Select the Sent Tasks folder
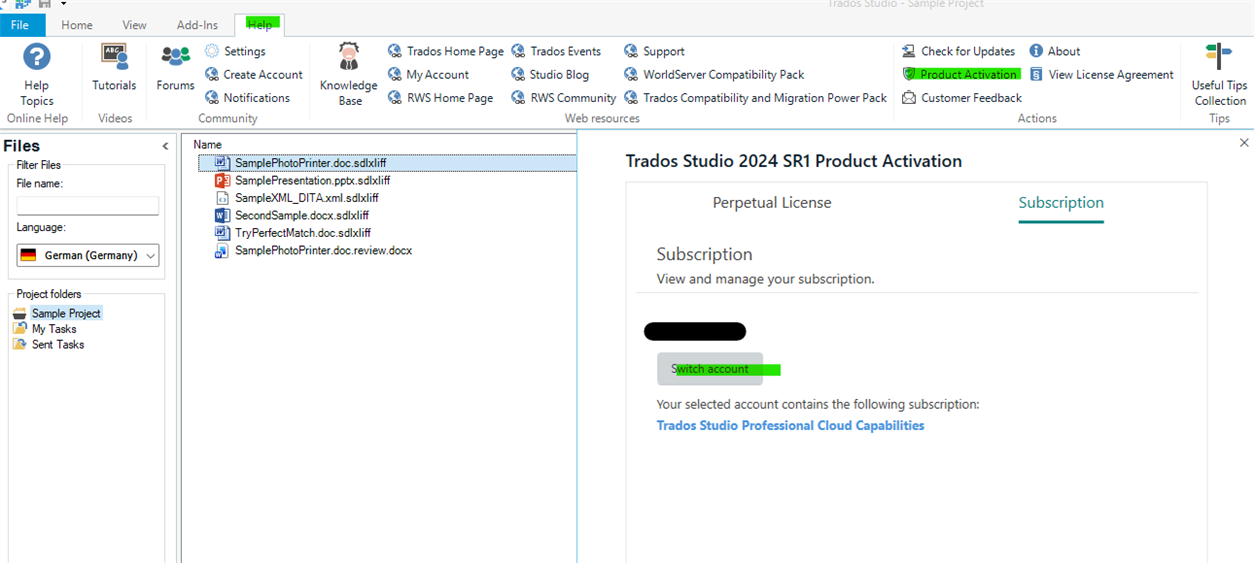1254x563 pixels. pyautogui.click(x=58, y=344)
